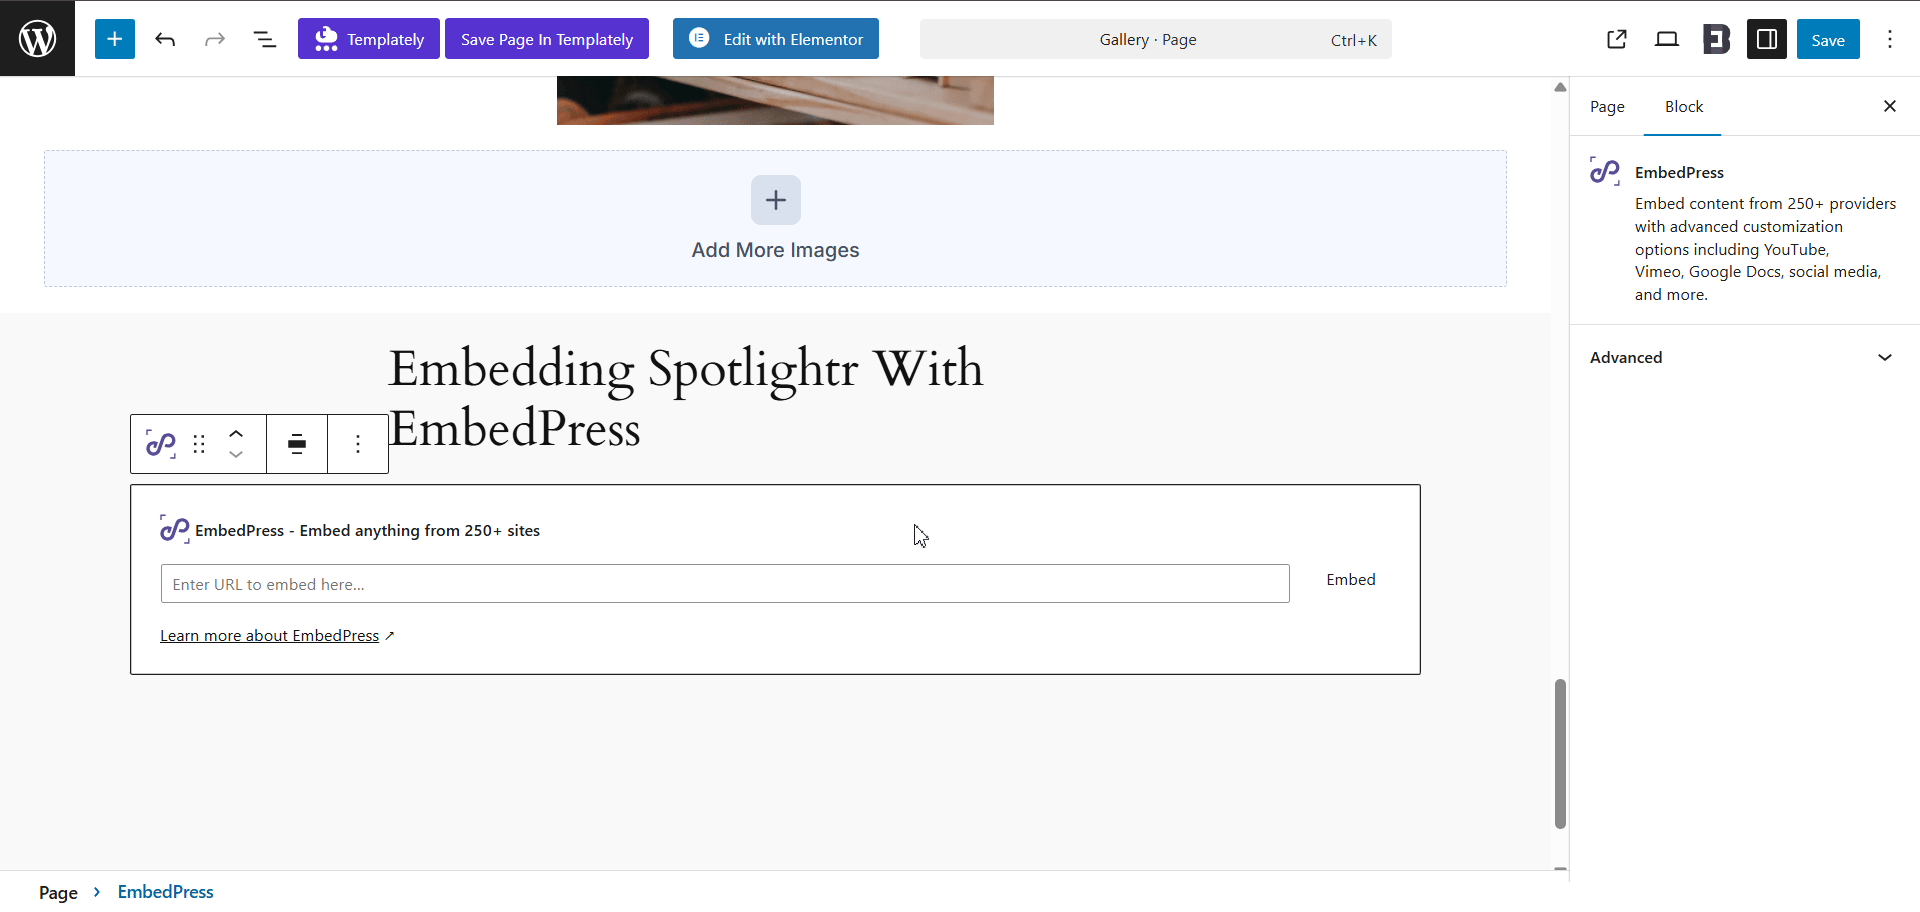Image resolution: width=1920 pixels, height=912 pixels.
Task: Open the alignment dropdown in the block toolbar
Action: point(296,443)
